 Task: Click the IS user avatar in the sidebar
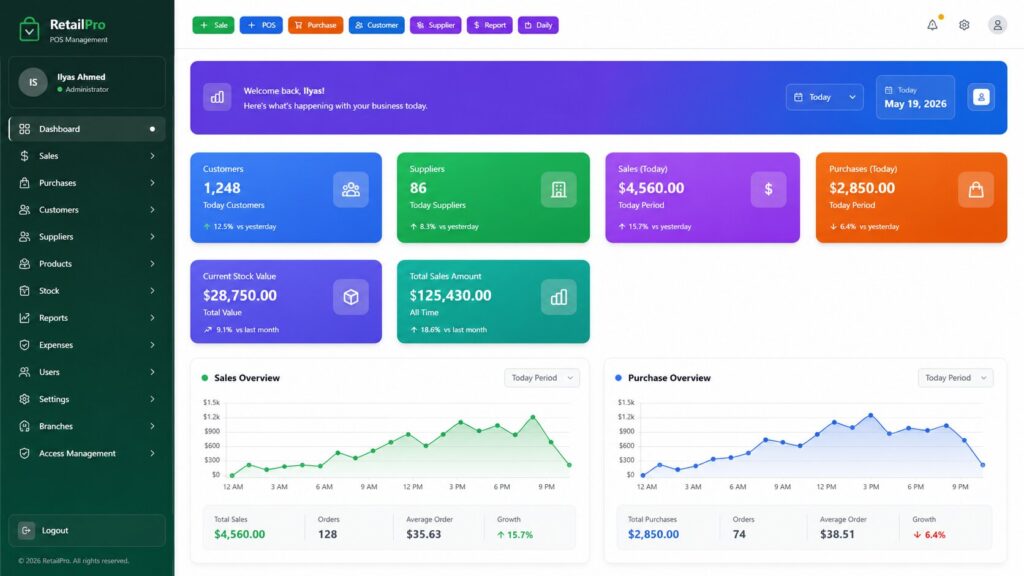[x=33, y=82]
